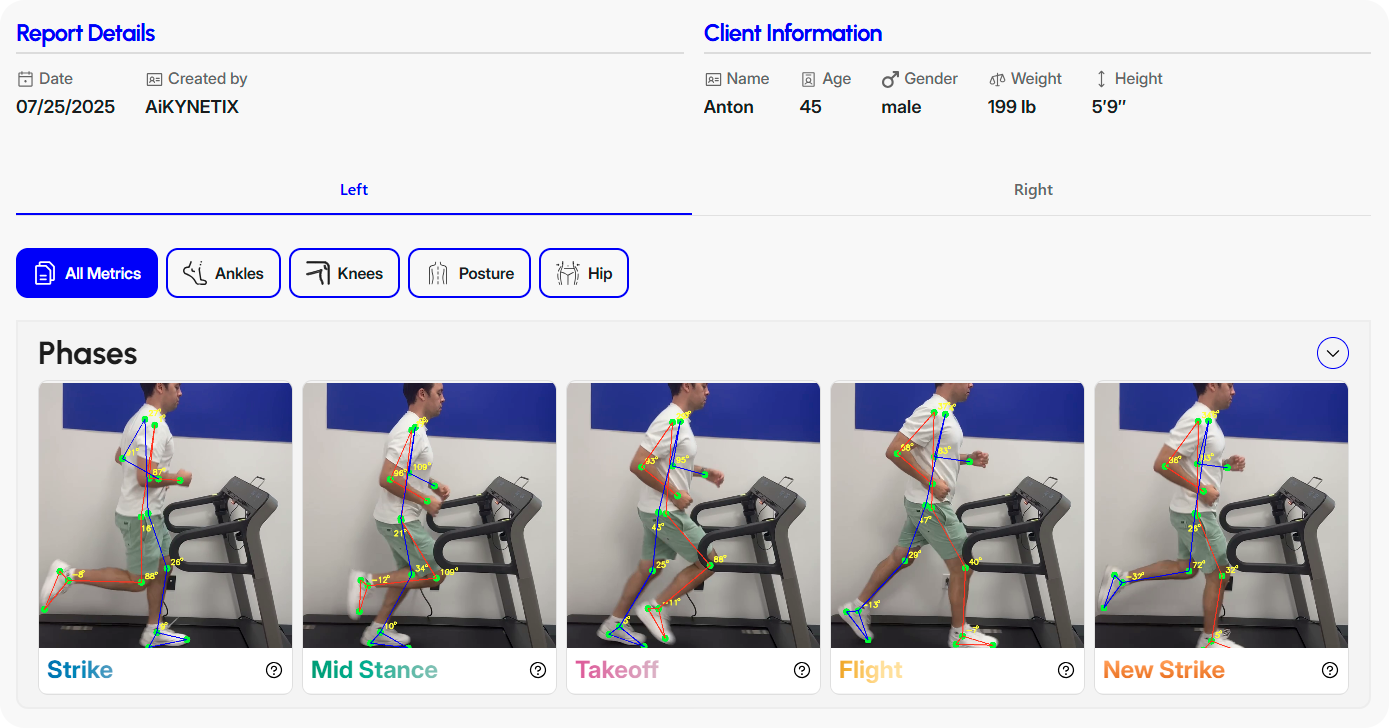Screen dimensions: 1389x728
Task: Click the help icon beside Strike
Action: tap(274, 670)
